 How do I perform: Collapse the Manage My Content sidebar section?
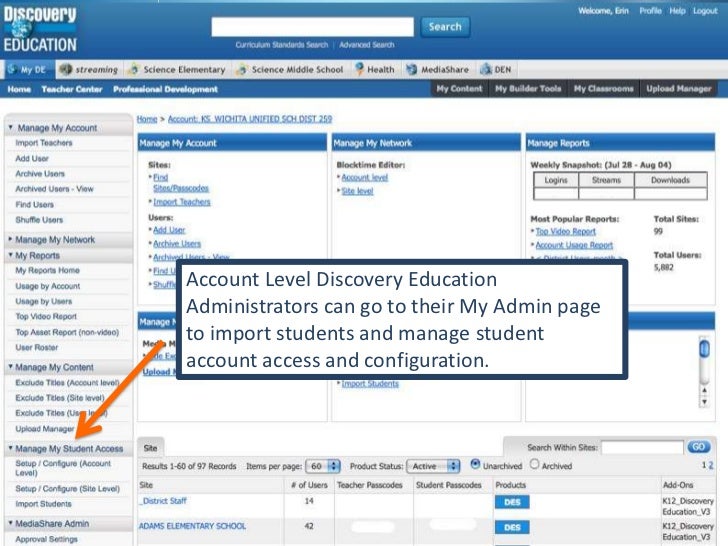tap(10, 367)
